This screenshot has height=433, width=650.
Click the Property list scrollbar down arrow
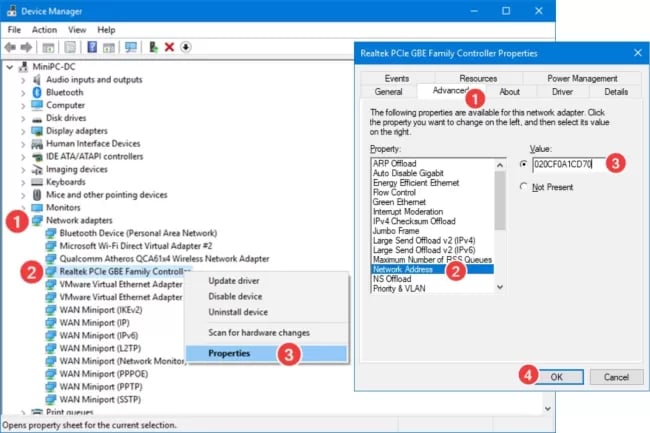click(500, 287)
